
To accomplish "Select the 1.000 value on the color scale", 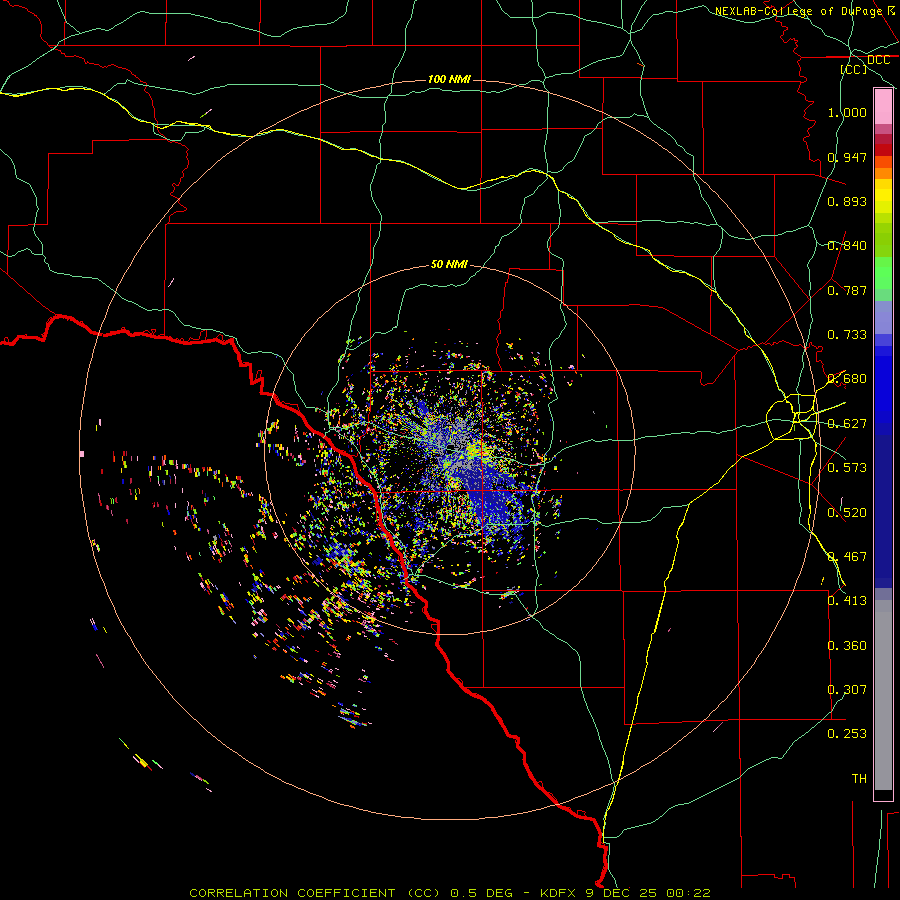I will coord(847,112).
